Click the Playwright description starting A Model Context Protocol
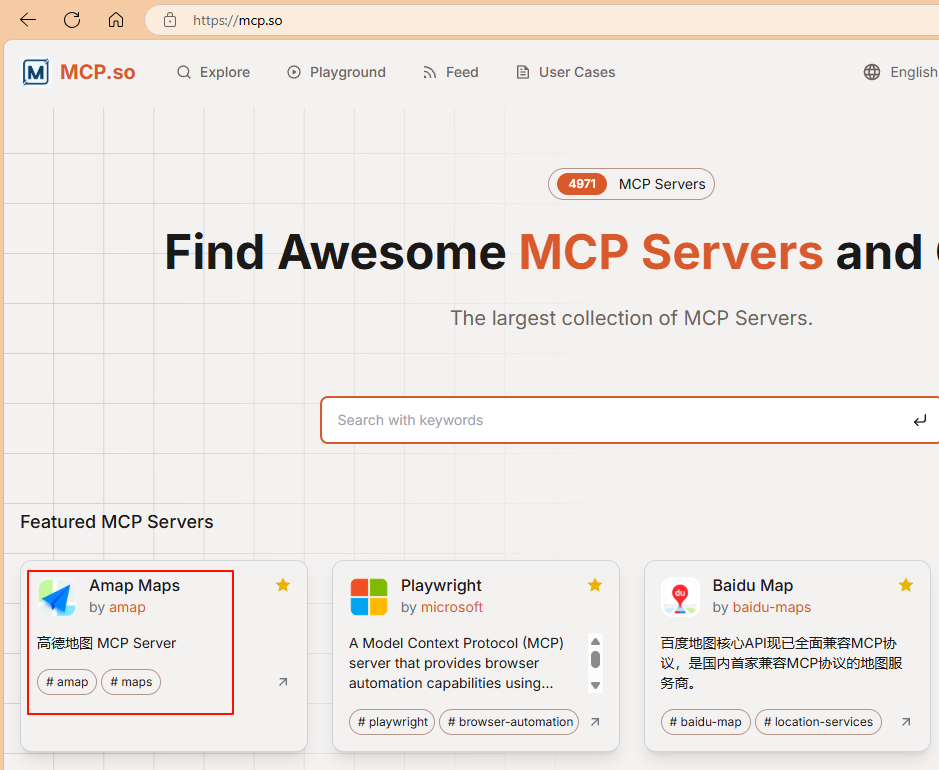 456,663
